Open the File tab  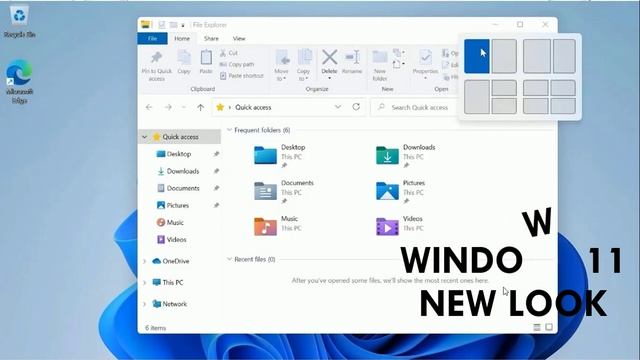pyautogui.click(x=152, y=38)
